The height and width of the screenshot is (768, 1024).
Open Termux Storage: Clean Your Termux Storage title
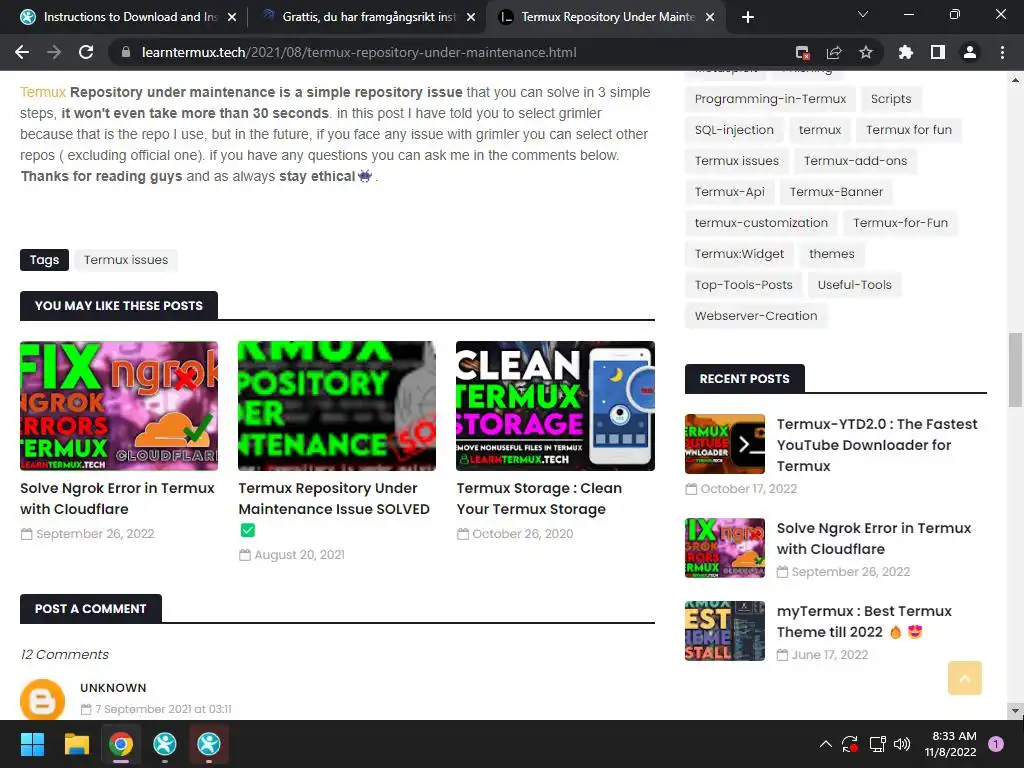(x=539, y=498)
